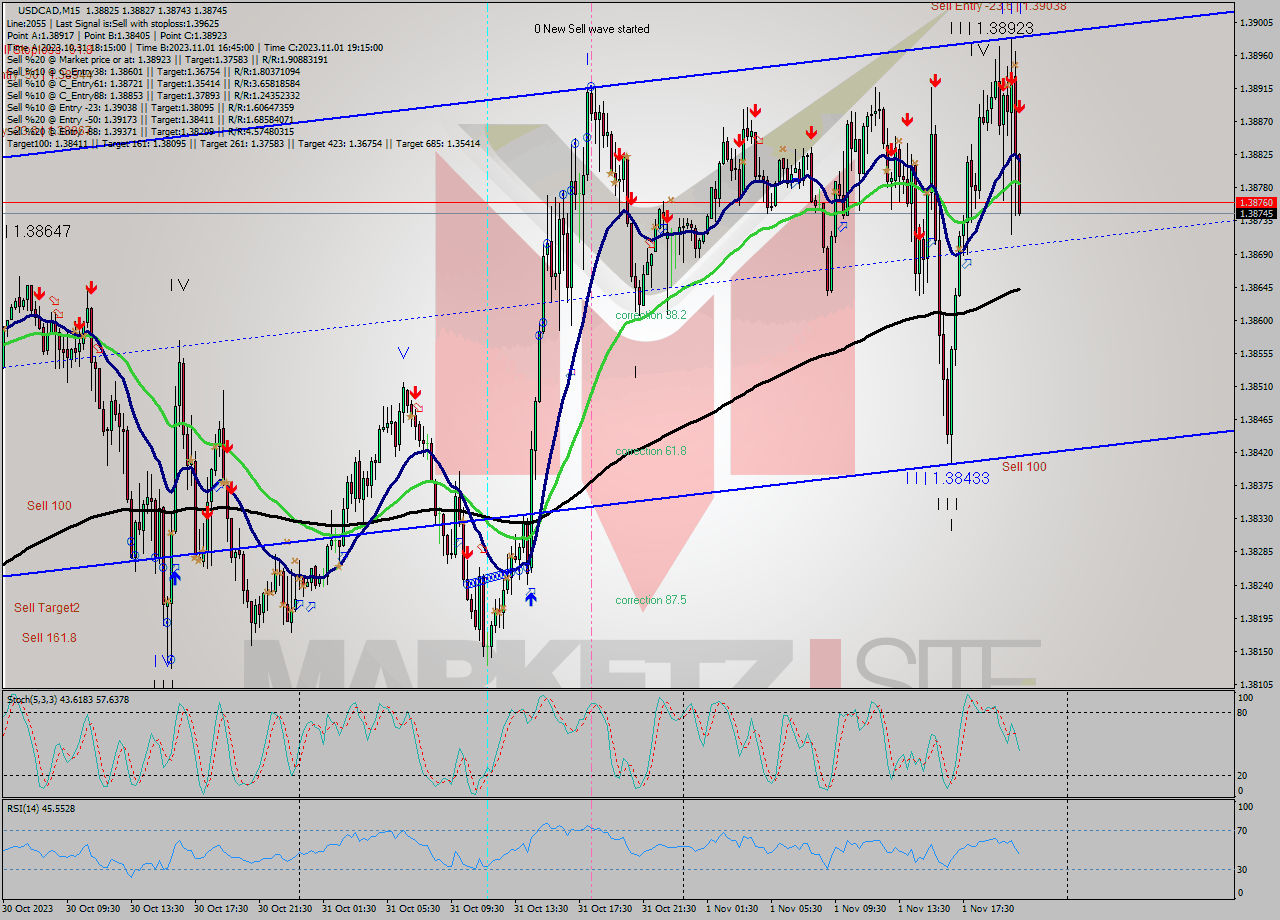Click the RSI 30 level label
Viewport: 1280px width, 920px height.
(1244, 869)
